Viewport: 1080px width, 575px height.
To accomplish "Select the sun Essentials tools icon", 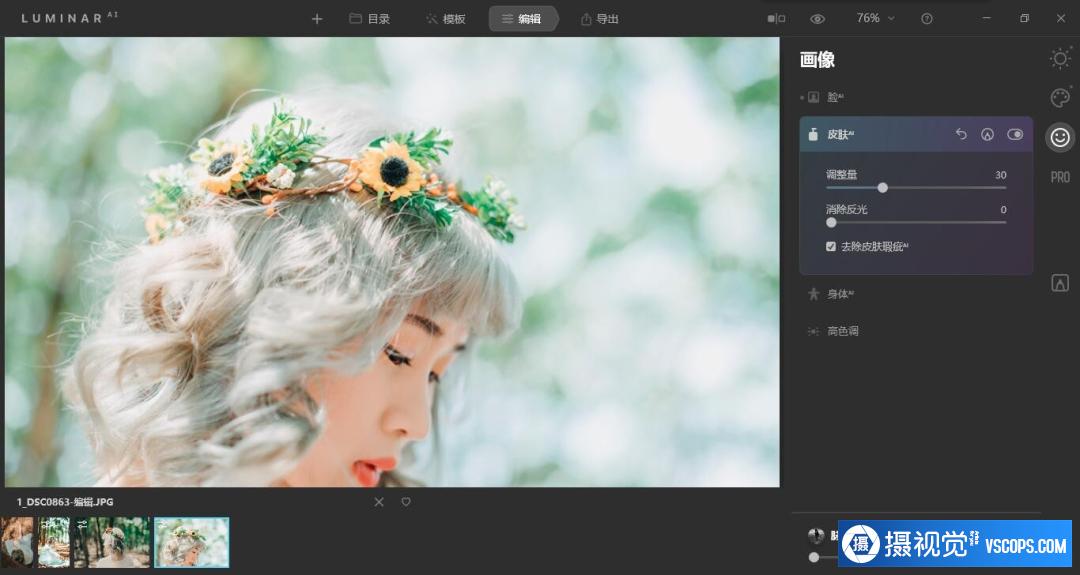I will pyautogui.click(x=1060, y=59).
